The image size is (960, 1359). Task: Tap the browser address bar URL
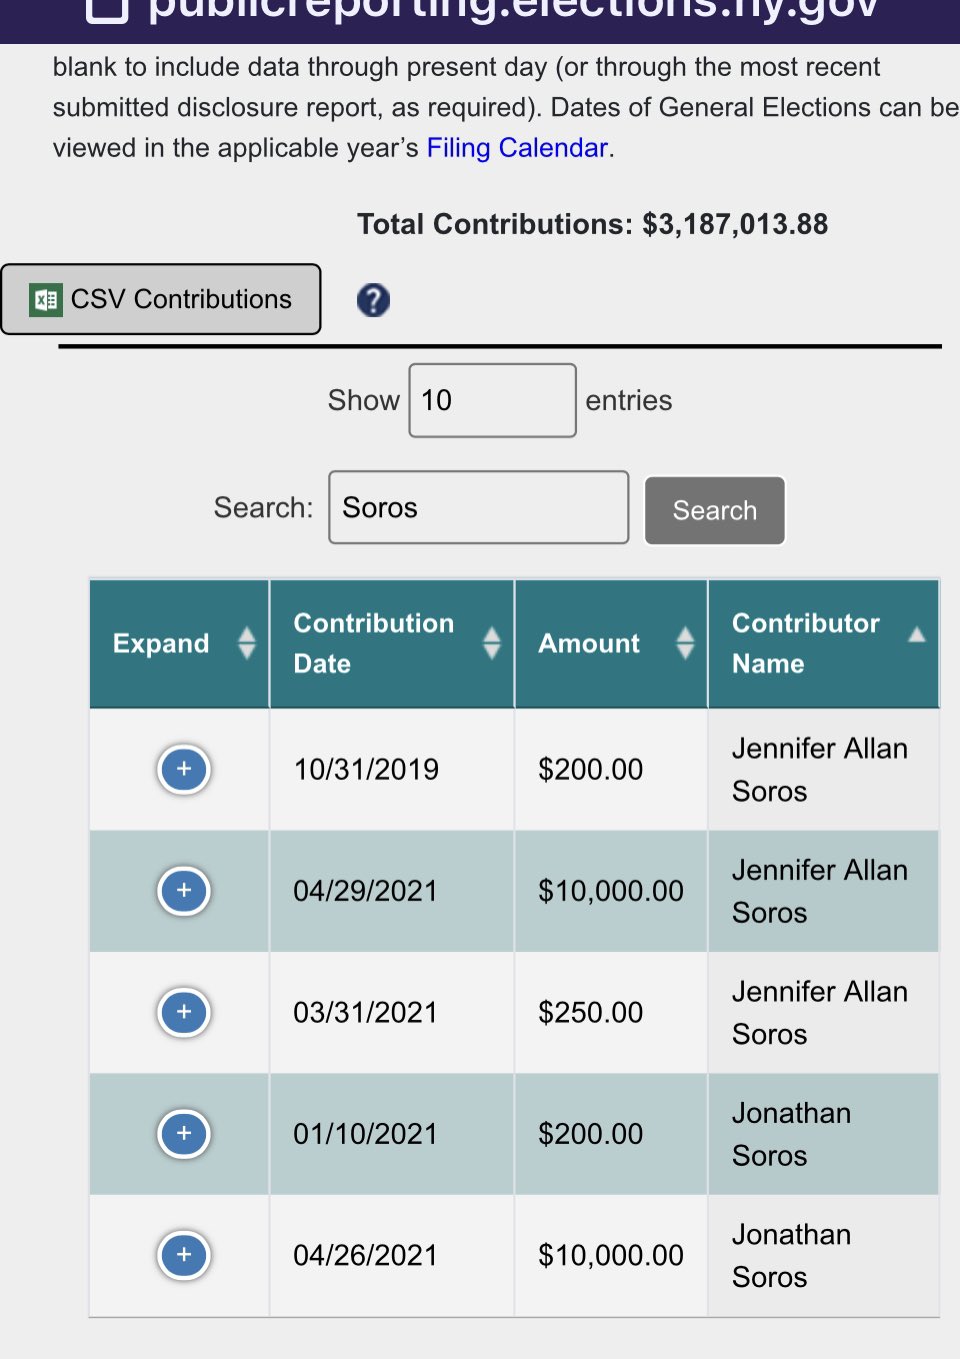(x=514, y=10)
